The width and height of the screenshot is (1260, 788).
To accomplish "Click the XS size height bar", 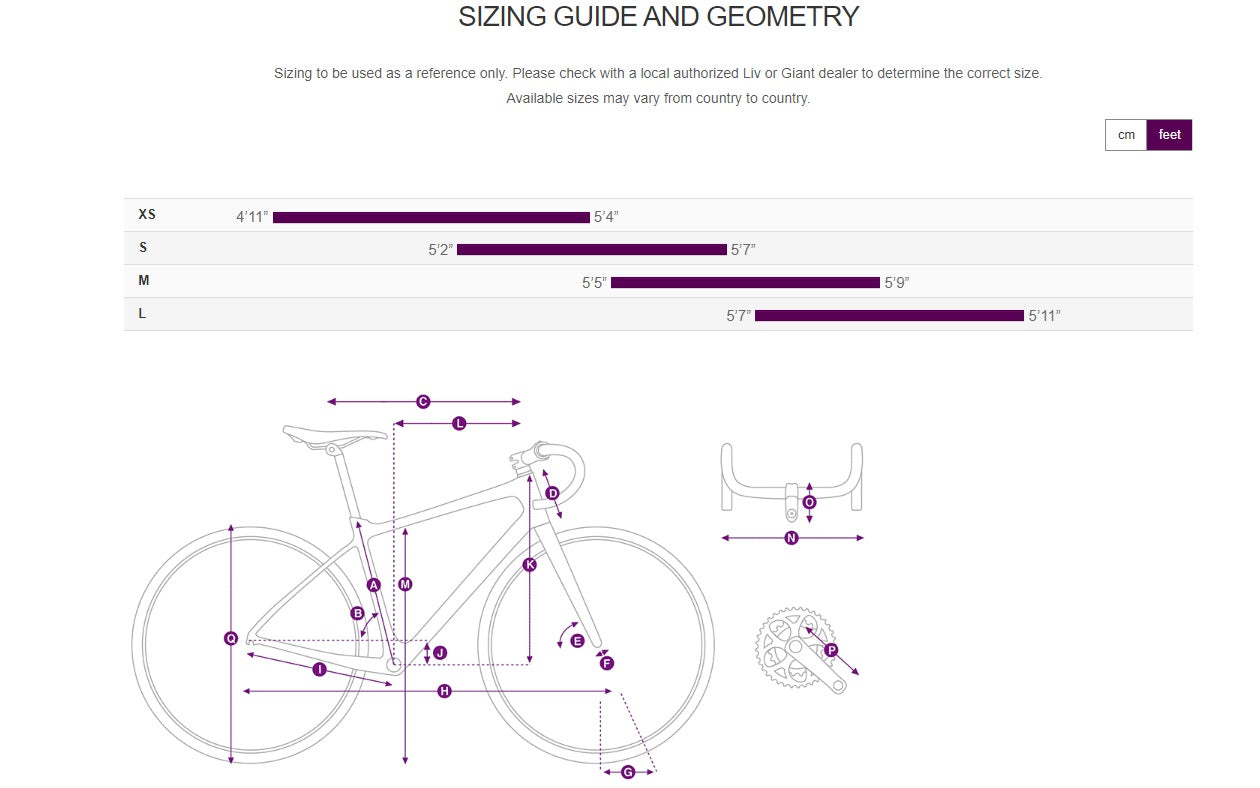I will pos(431,217).
